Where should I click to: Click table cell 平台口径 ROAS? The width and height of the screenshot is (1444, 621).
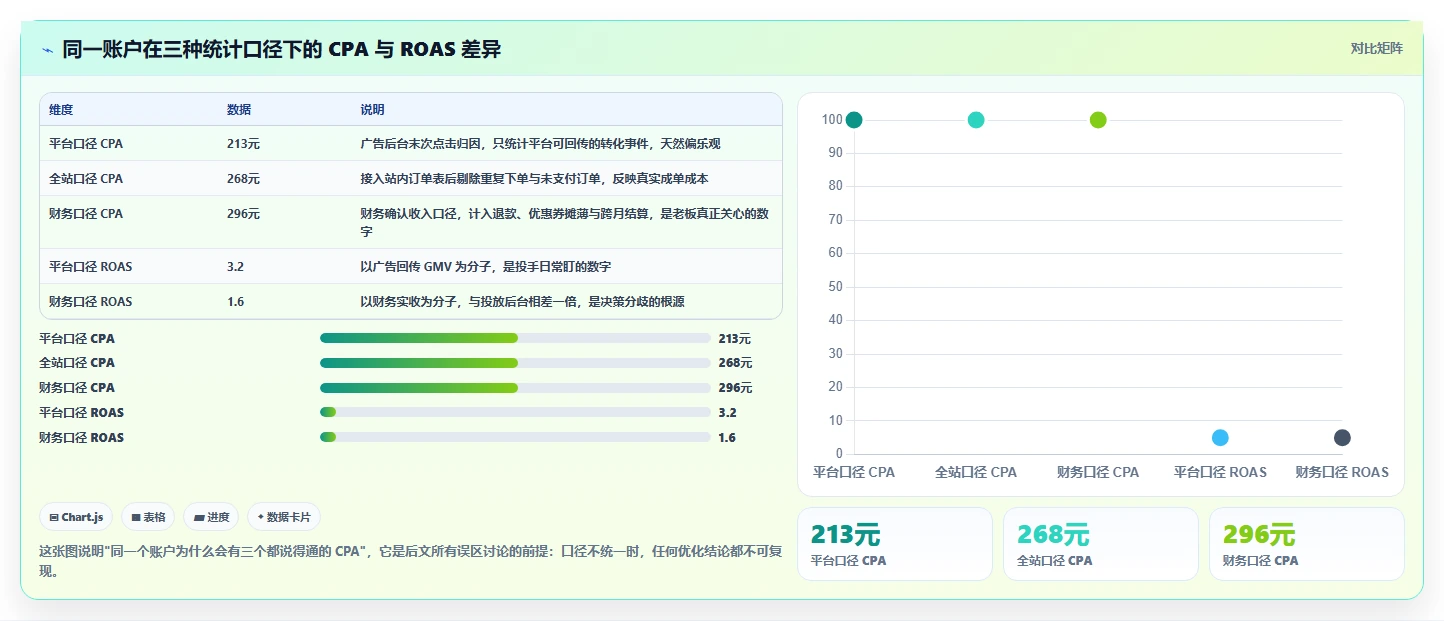click(90, 267)
